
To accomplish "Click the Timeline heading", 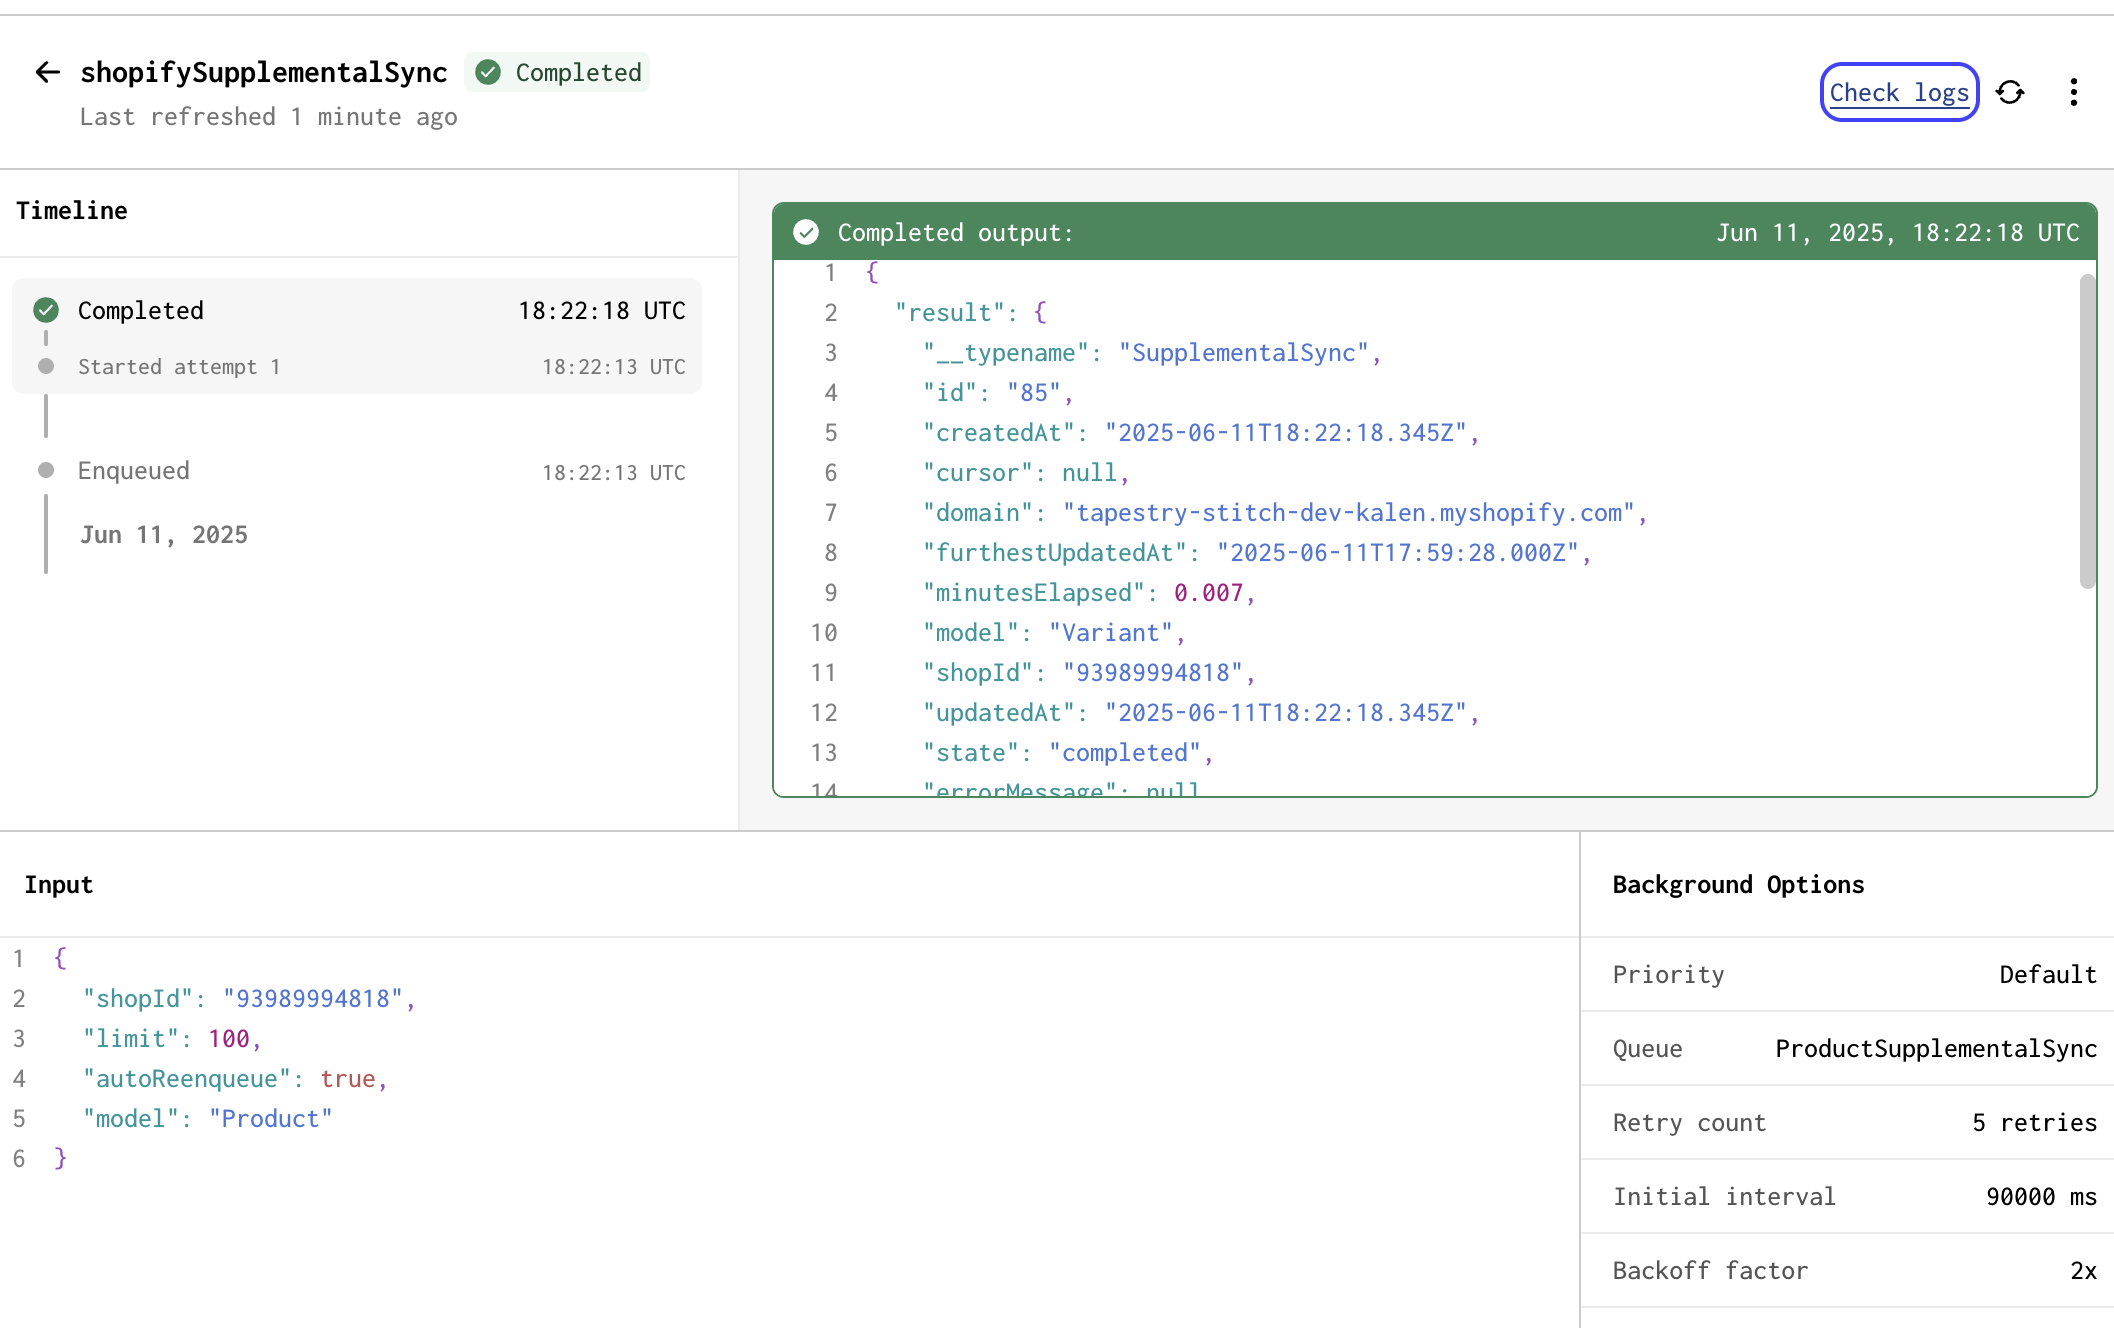I will (72, 211).
